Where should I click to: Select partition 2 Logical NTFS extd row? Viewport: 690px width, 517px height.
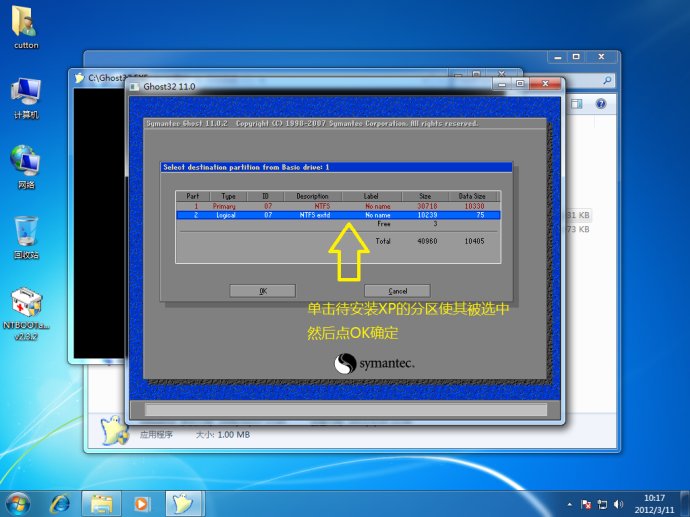click(x=338, y=215)
